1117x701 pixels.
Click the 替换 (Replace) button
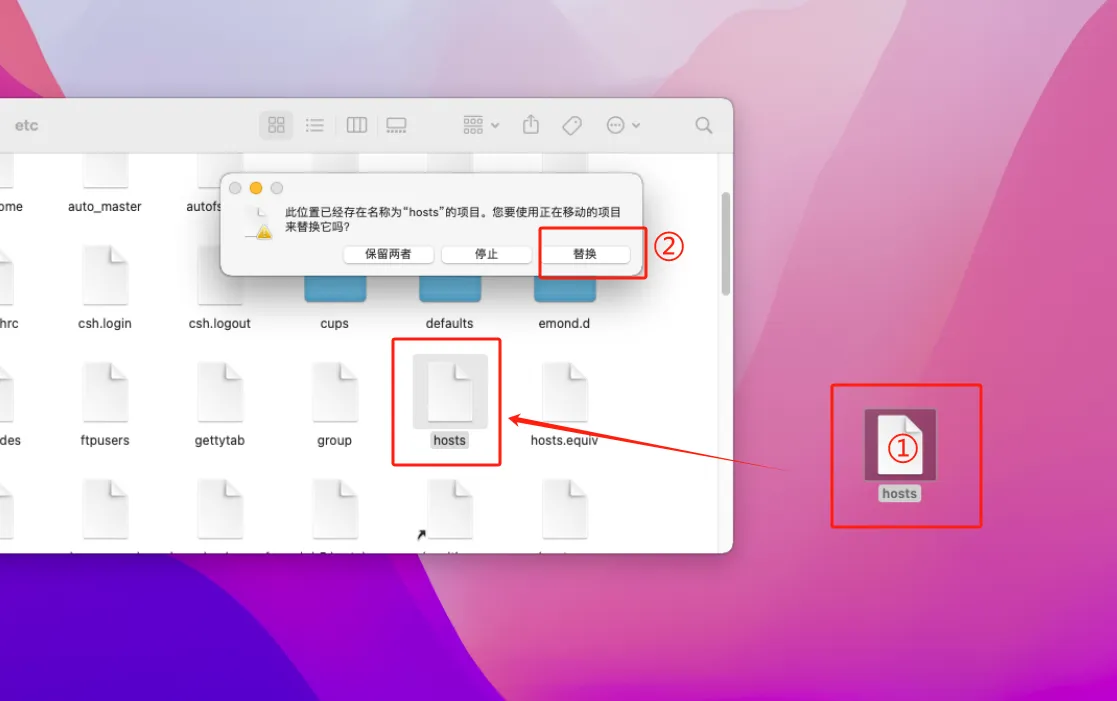(x=585, y=254)
